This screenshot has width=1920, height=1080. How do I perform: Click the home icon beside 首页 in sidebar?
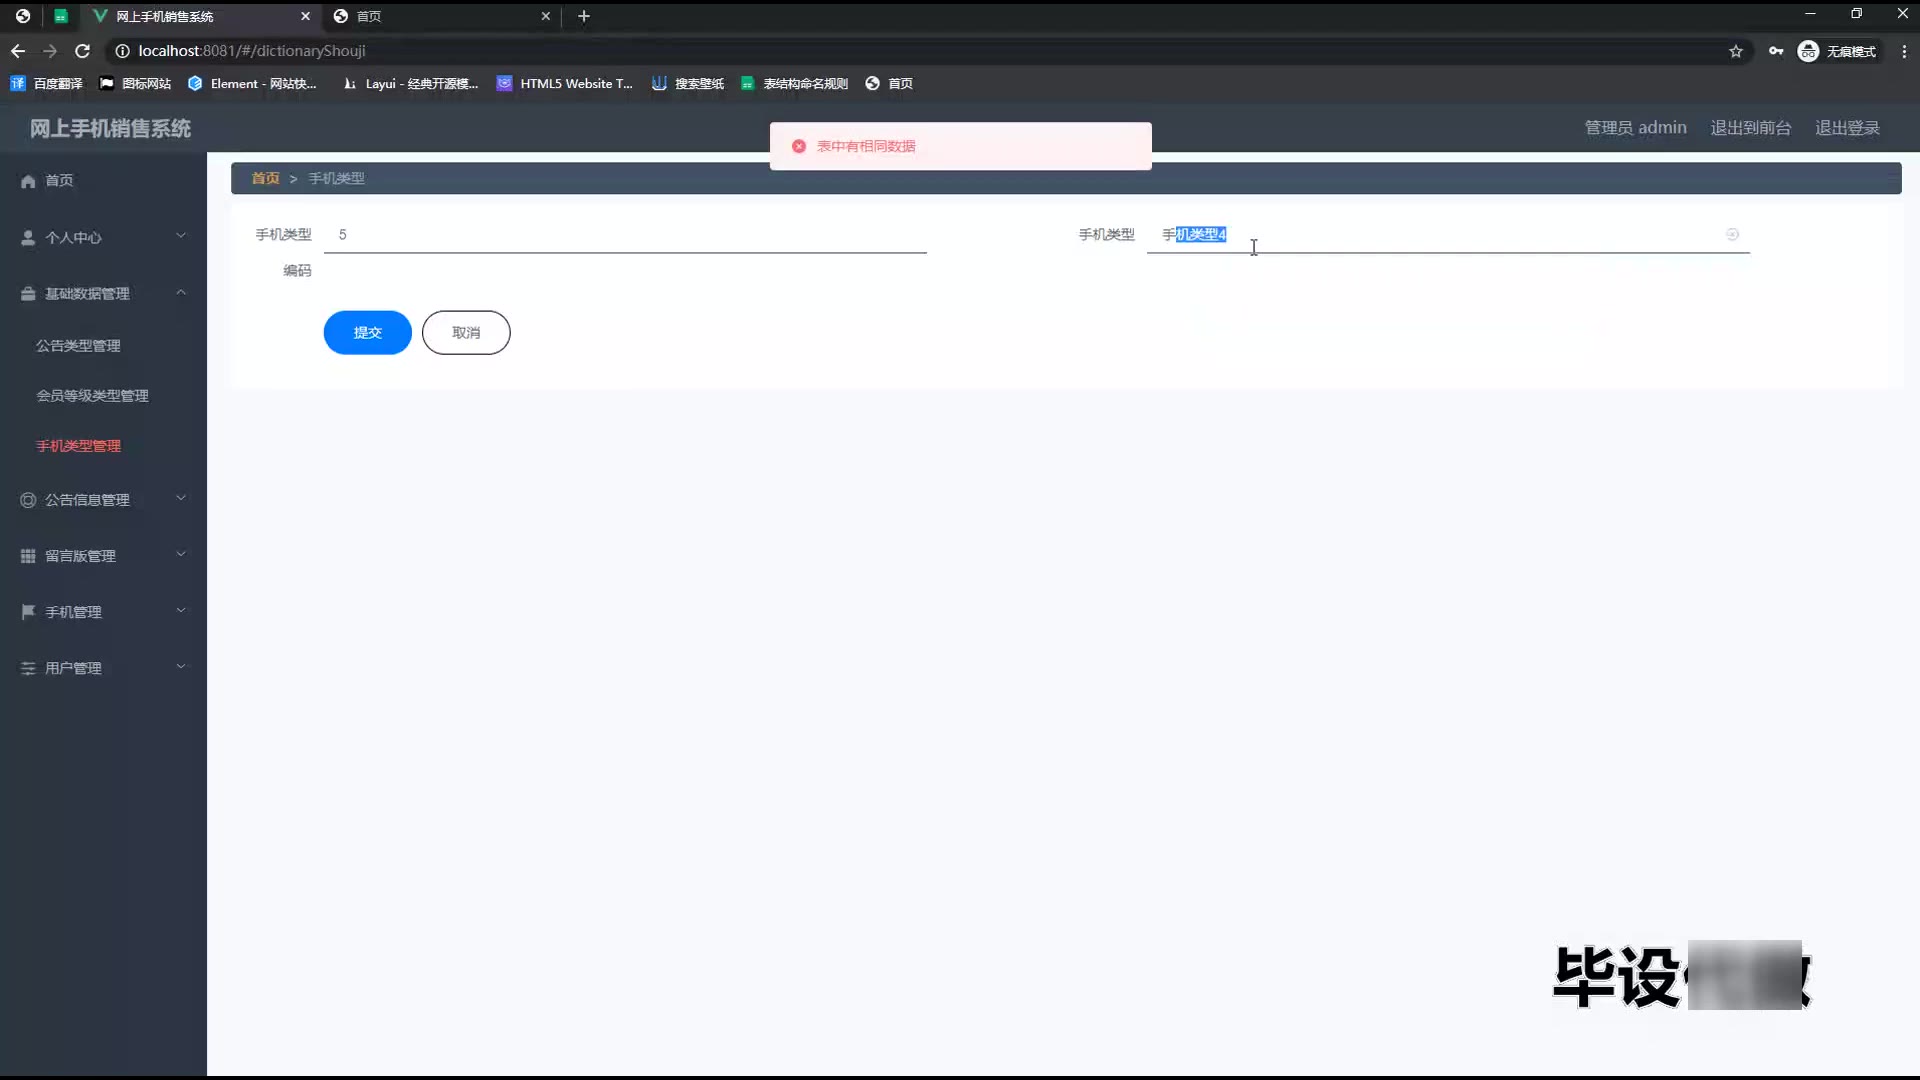coord(28,181)
